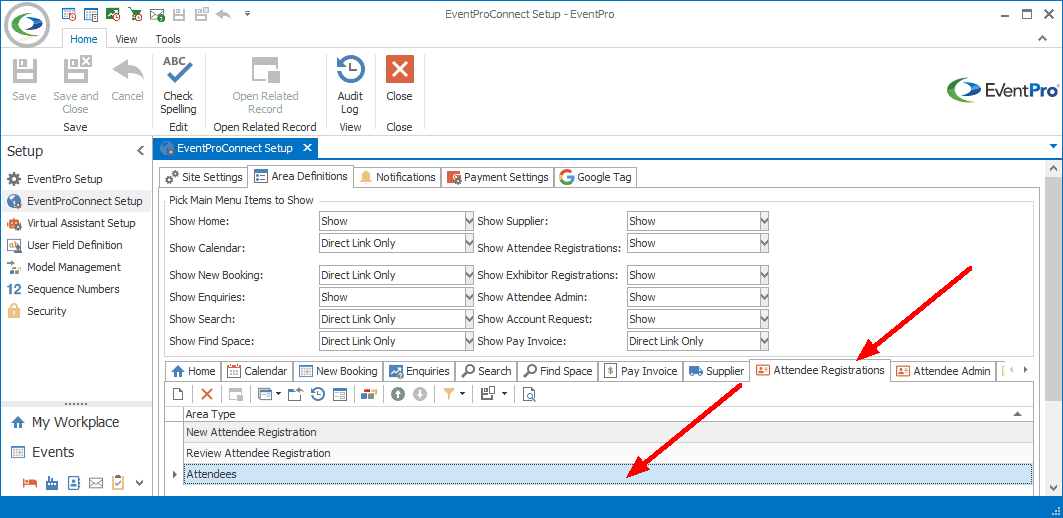Open the filter funnel dropdown arrow
Screen dimensions: 1063x518
coord(463,394)
